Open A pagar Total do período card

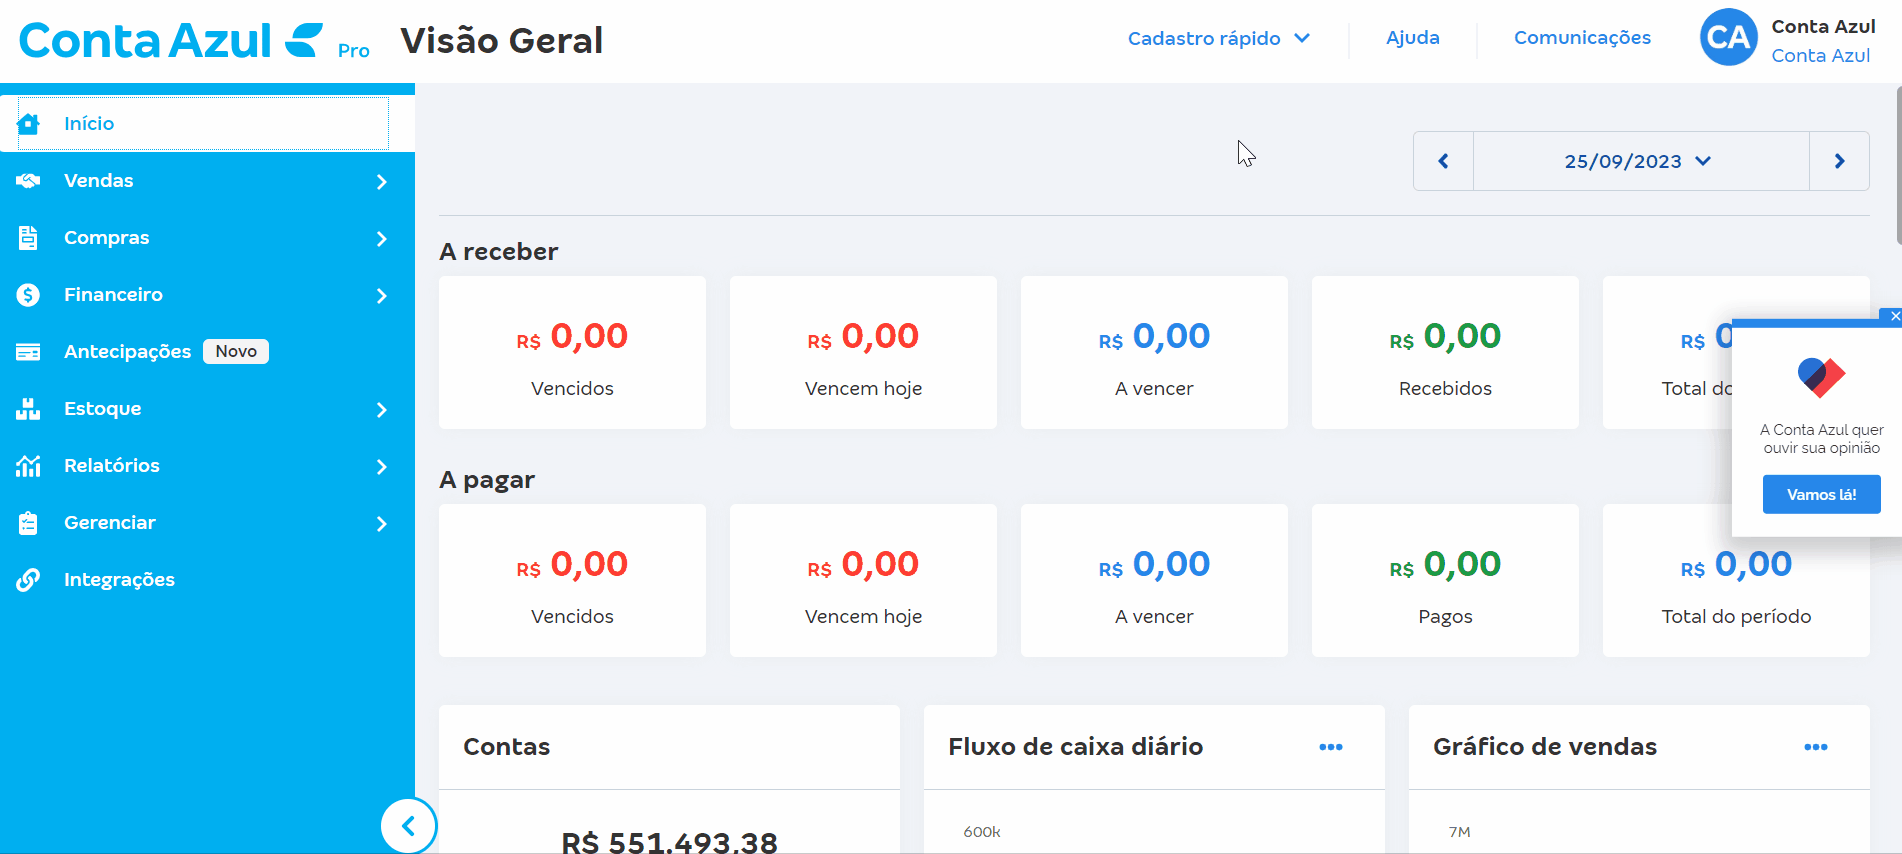(x=1736, y=581)
